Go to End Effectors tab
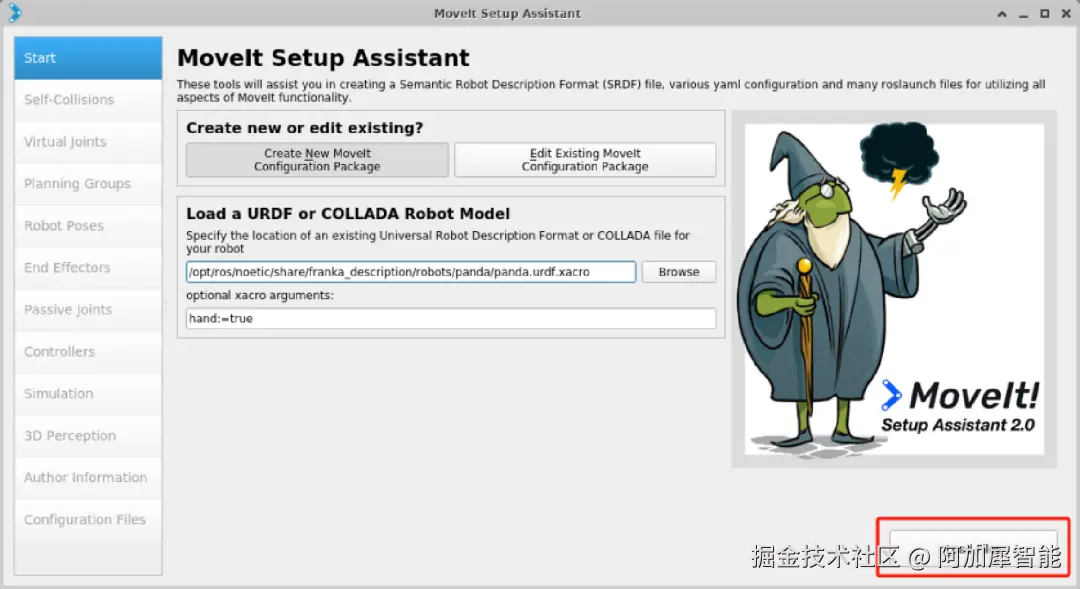Image resolution: width=1080 pixels, height=589 pixels. [88, 268]
